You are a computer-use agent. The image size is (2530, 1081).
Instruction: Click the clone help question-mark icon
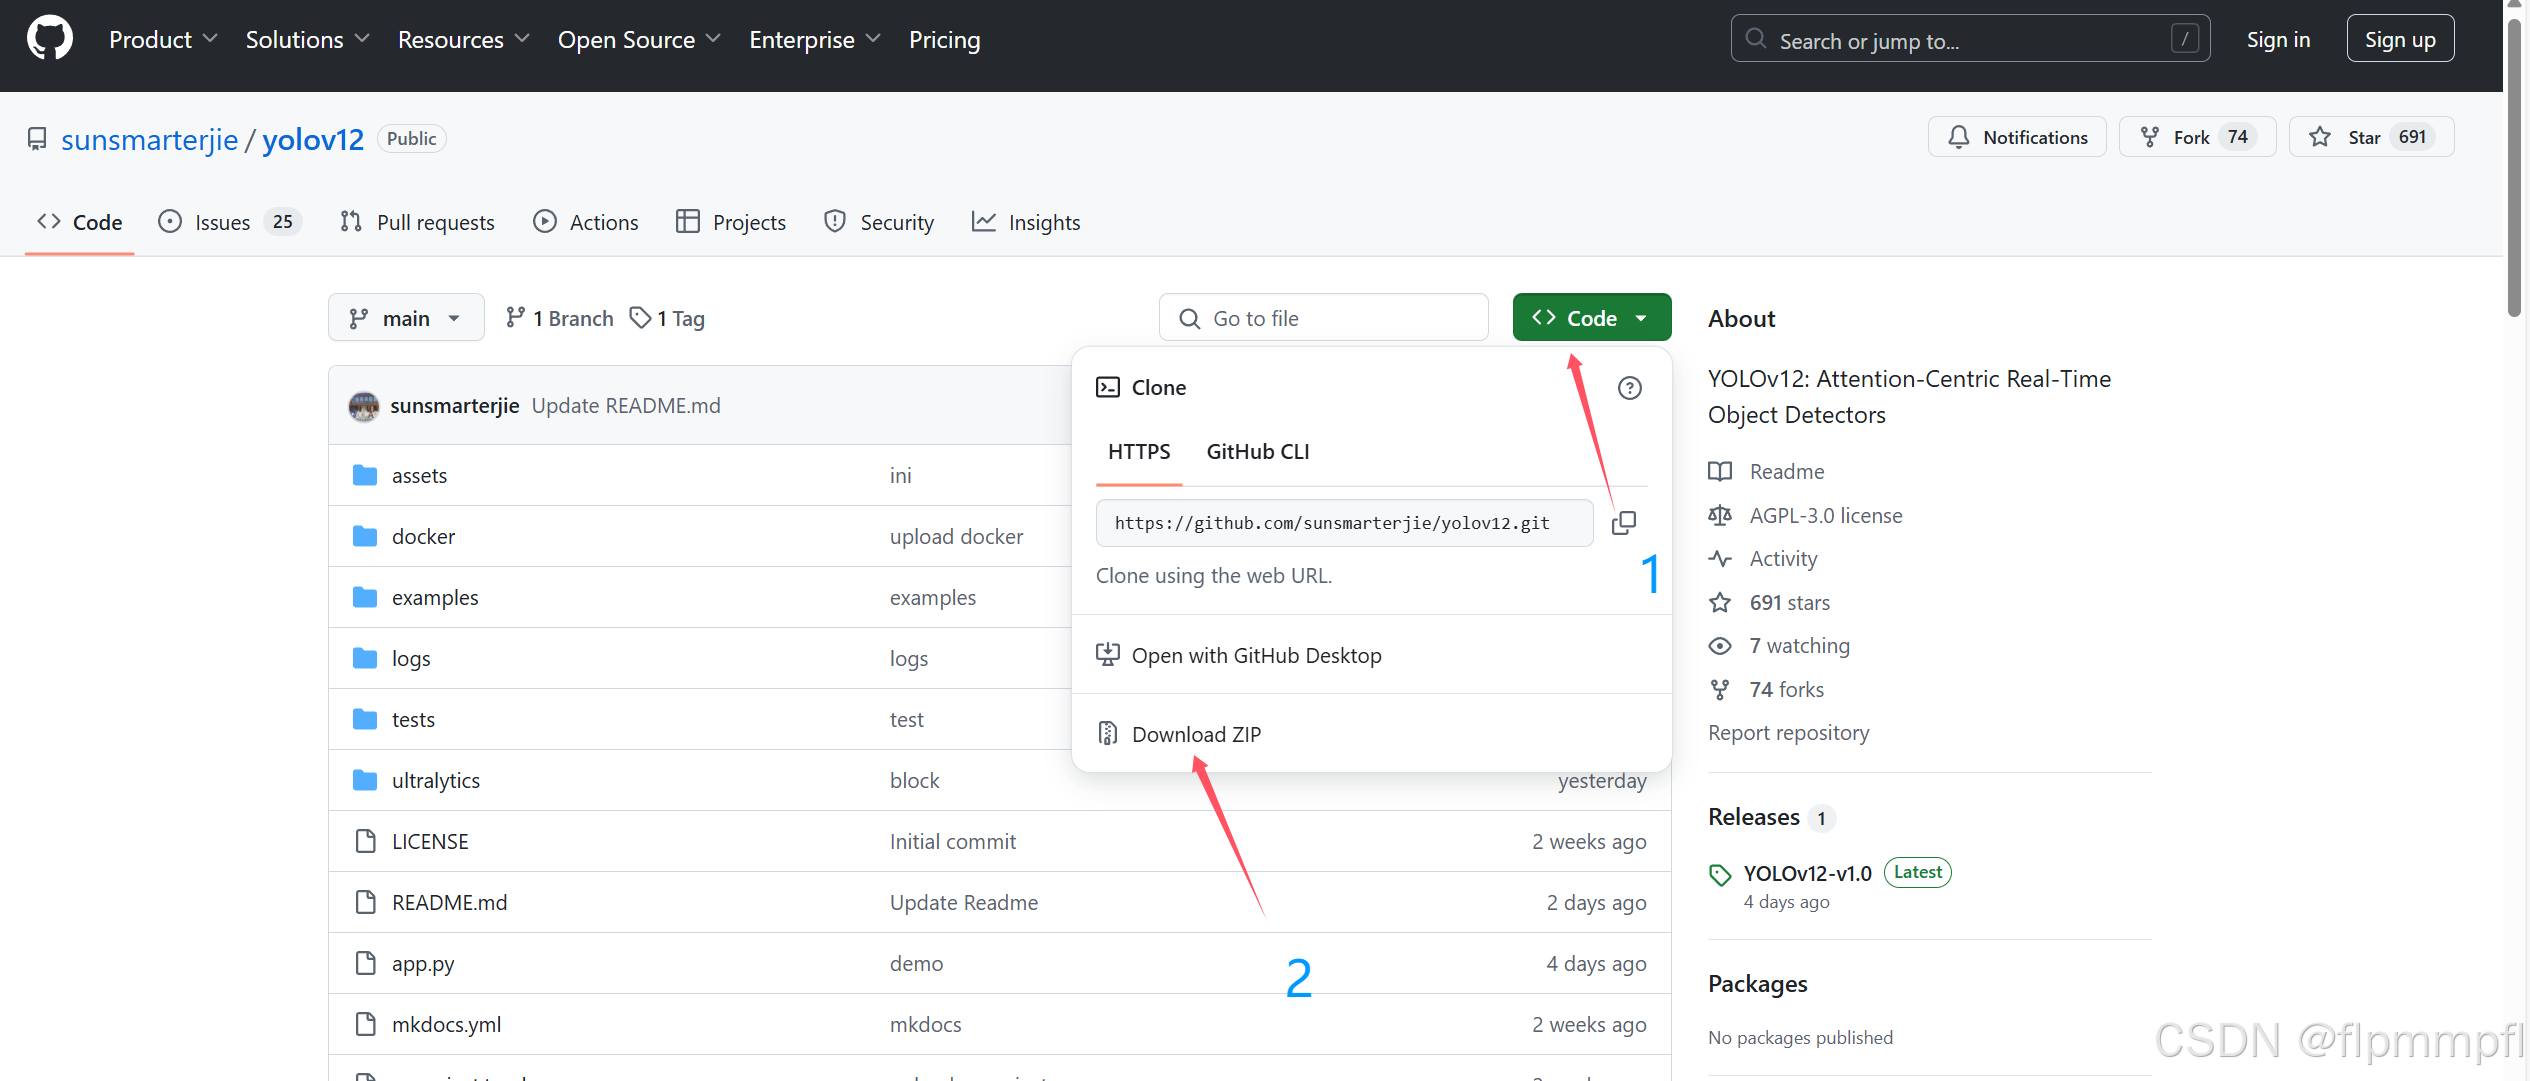1629,388
